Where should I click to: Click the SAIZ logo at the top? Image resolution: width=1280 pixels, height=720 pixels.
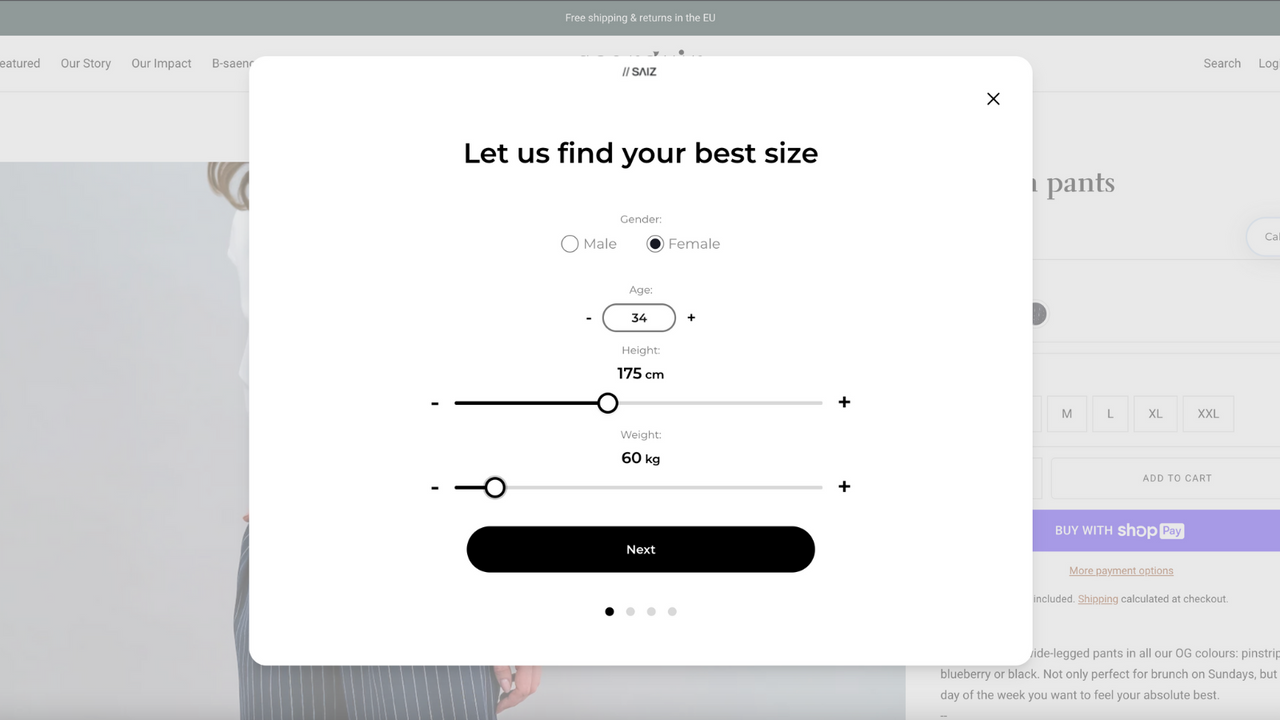[639, 71]
